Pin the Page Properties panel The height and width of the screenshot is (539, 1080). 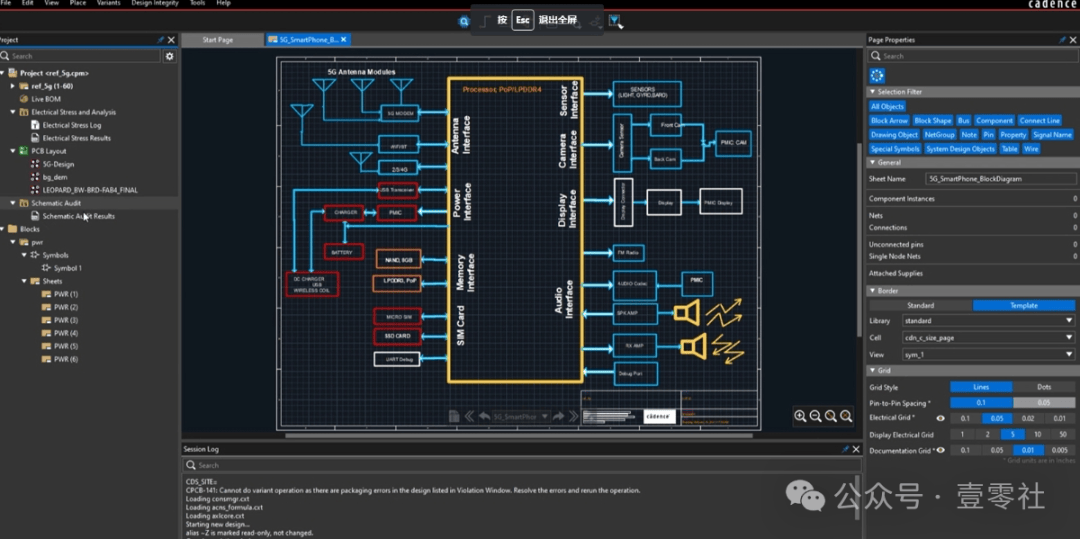1061,40
